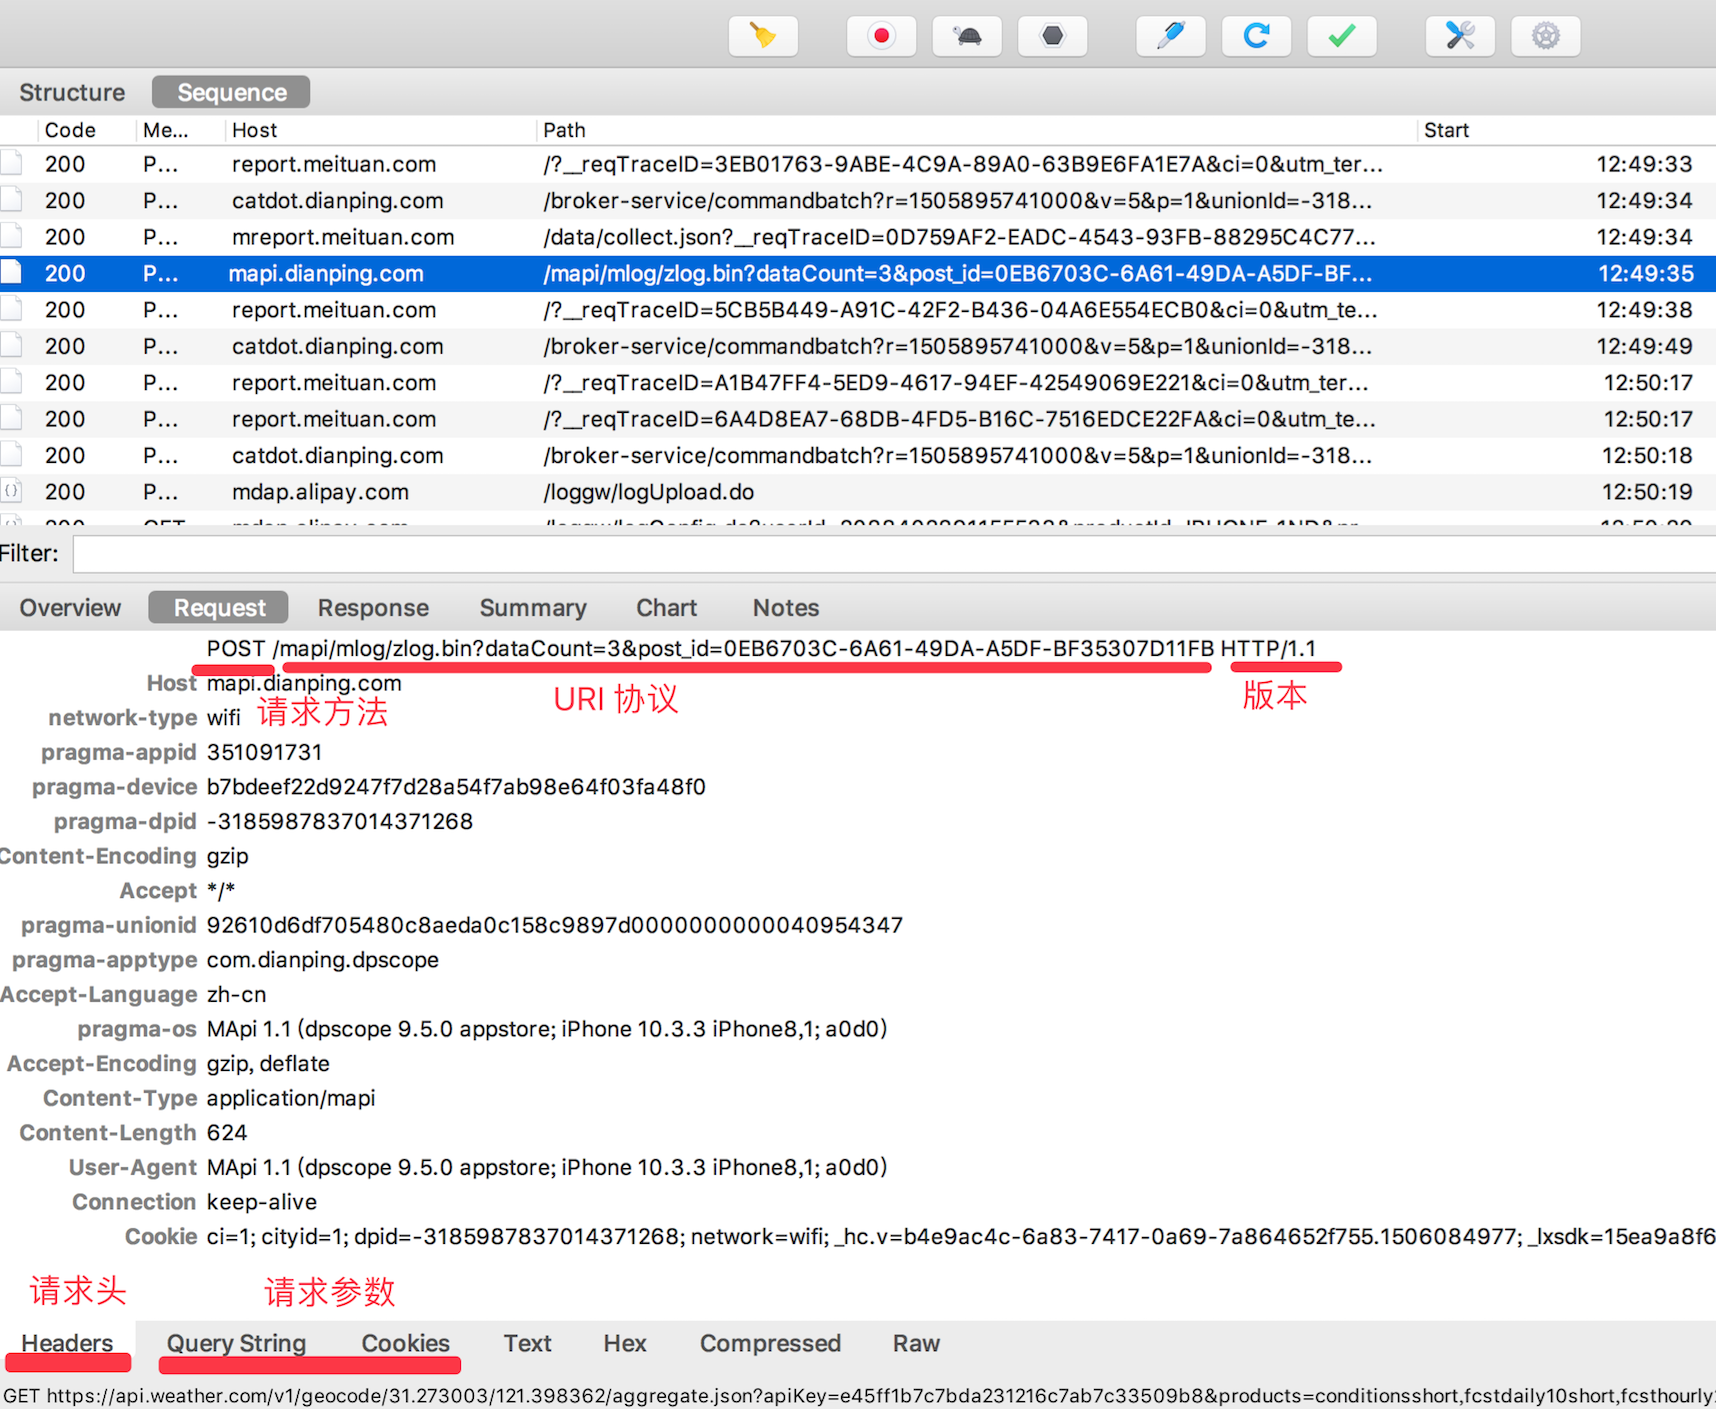Click the Filter input field
This screenshot has width=1716, height=1409.
tap(894, 554)
